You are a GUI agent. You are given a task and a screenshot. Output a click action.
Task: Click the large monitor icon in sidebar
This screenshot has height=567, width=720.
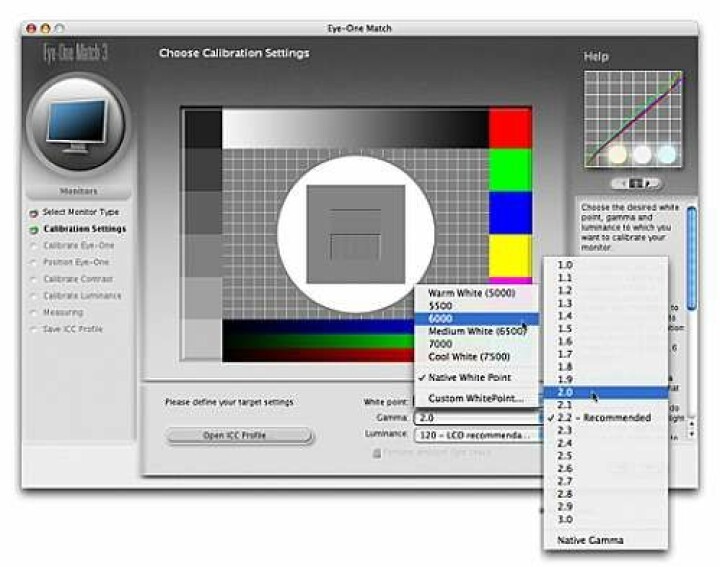click(x=79, y=125)
